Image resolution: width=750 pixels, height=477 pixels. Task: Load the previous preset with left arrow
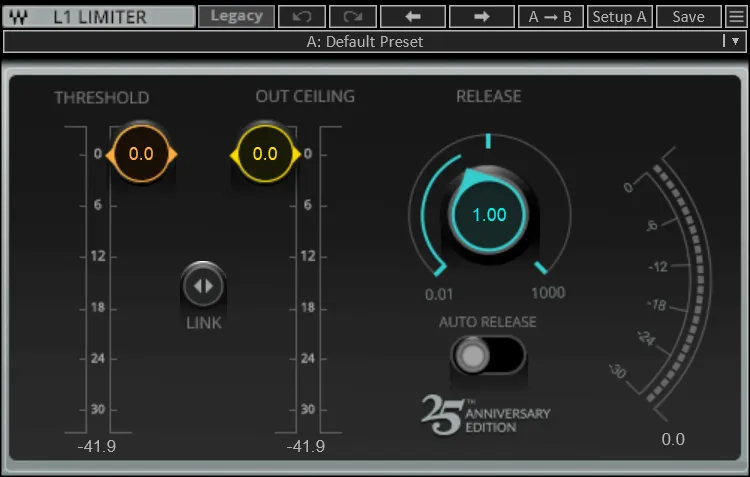[x=413, y=17]
